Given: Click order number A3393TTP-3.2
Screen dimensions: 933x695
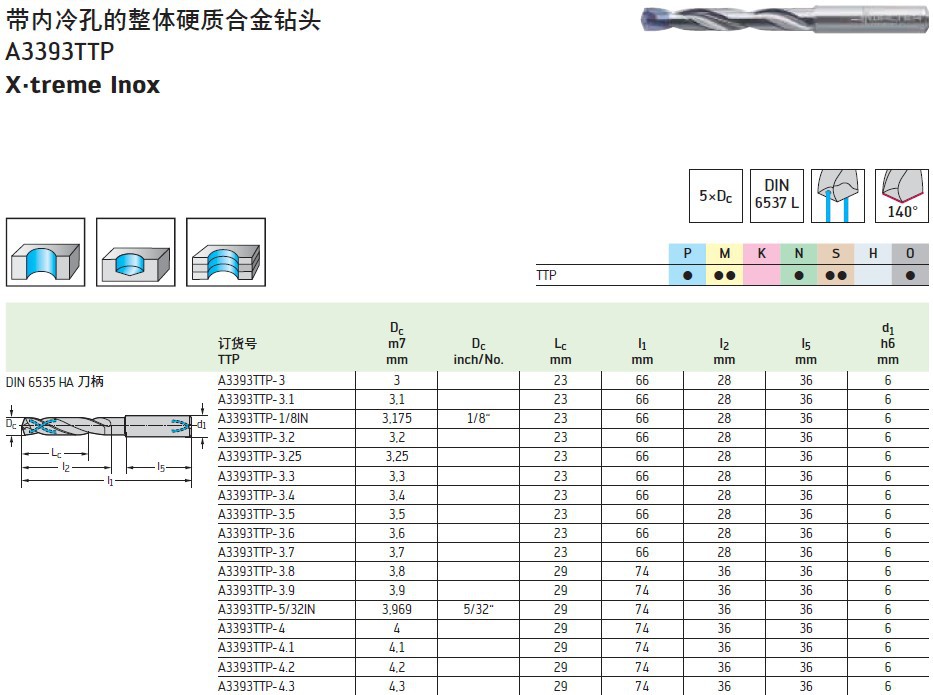Looking at the screenshot, I should point(256,437).
